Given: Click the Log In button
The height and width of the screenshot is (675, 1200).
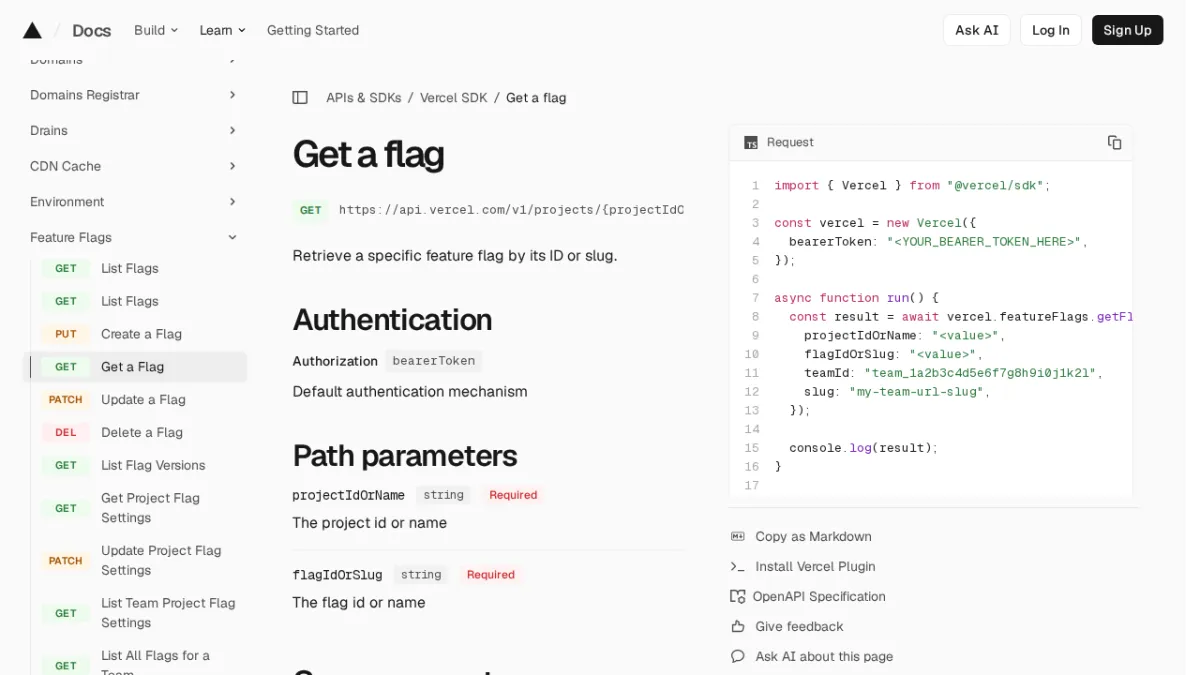Looking at the screenshot, I should tap(1050, 30).
